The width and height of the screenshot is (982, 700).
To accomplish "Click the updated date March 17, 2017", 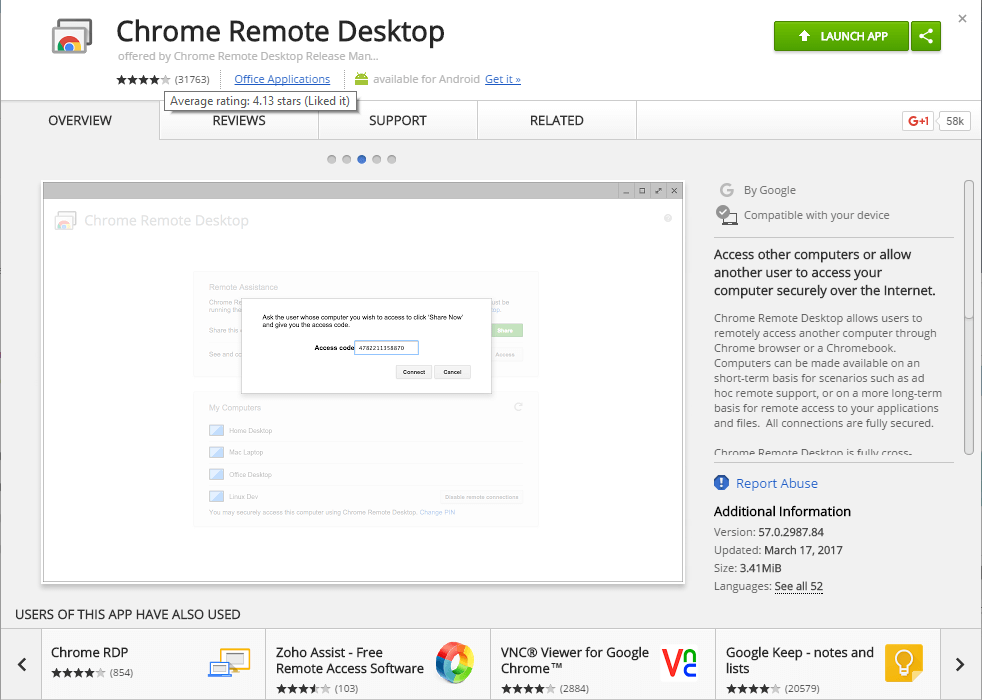I will (804, 550).
